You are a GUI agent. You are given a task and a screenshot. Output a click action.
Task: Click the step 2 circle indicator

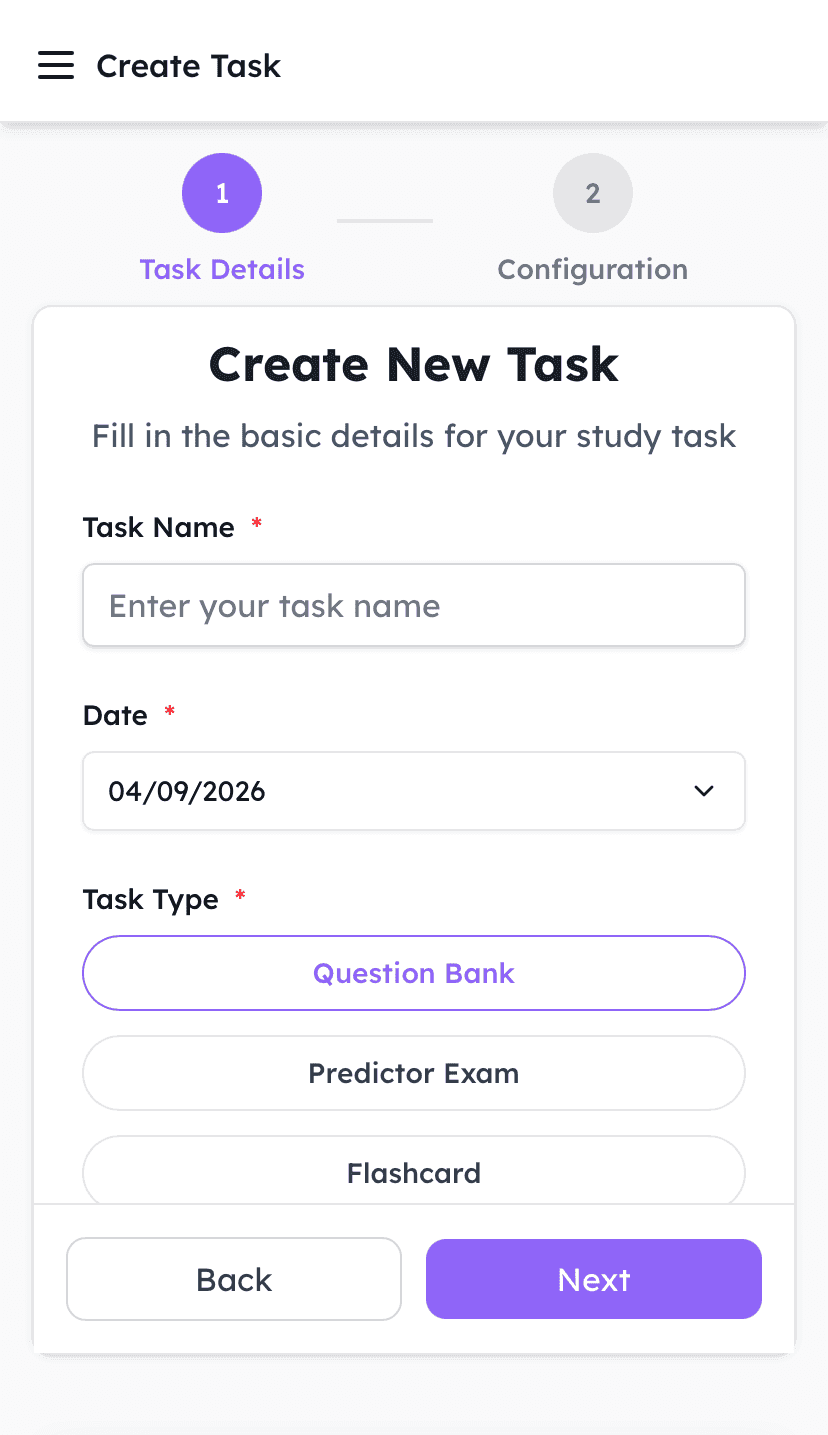pos(592,193)
